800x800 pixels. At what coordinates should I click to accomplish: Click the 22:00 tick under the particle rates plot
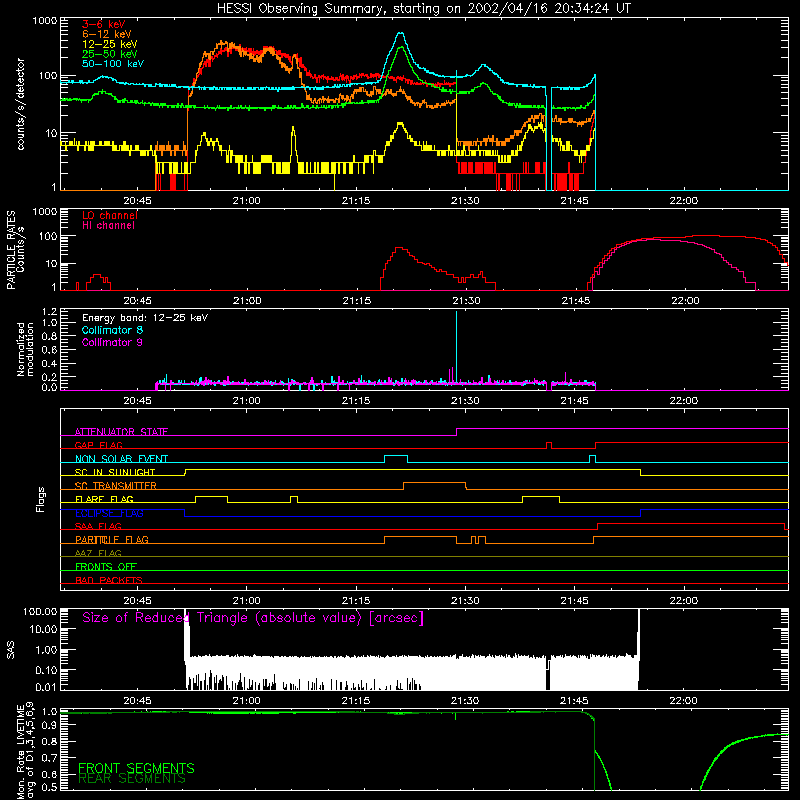[x=685, y=301]
